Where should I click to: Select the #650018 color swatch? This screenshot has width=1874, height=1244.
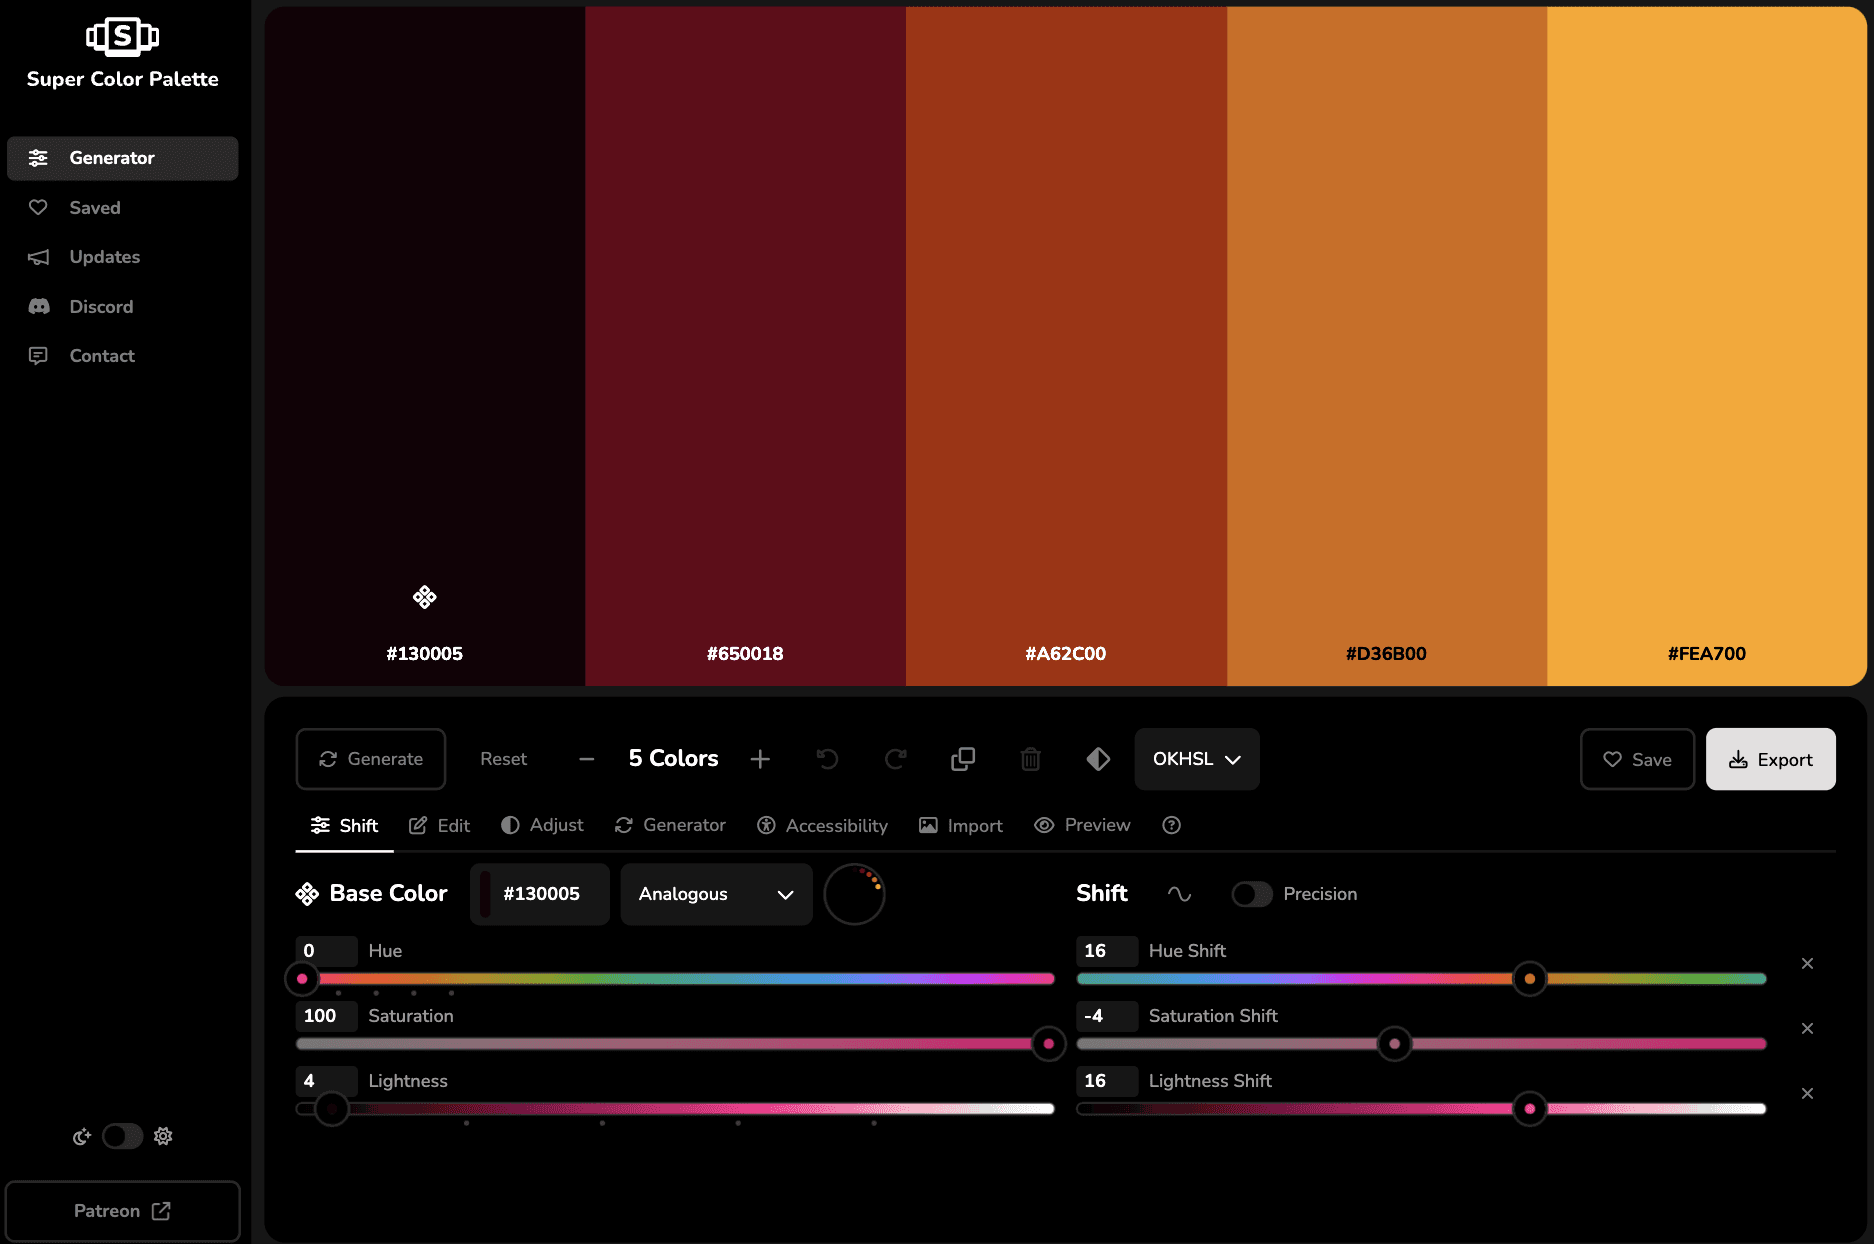click(x=745, y=346)
